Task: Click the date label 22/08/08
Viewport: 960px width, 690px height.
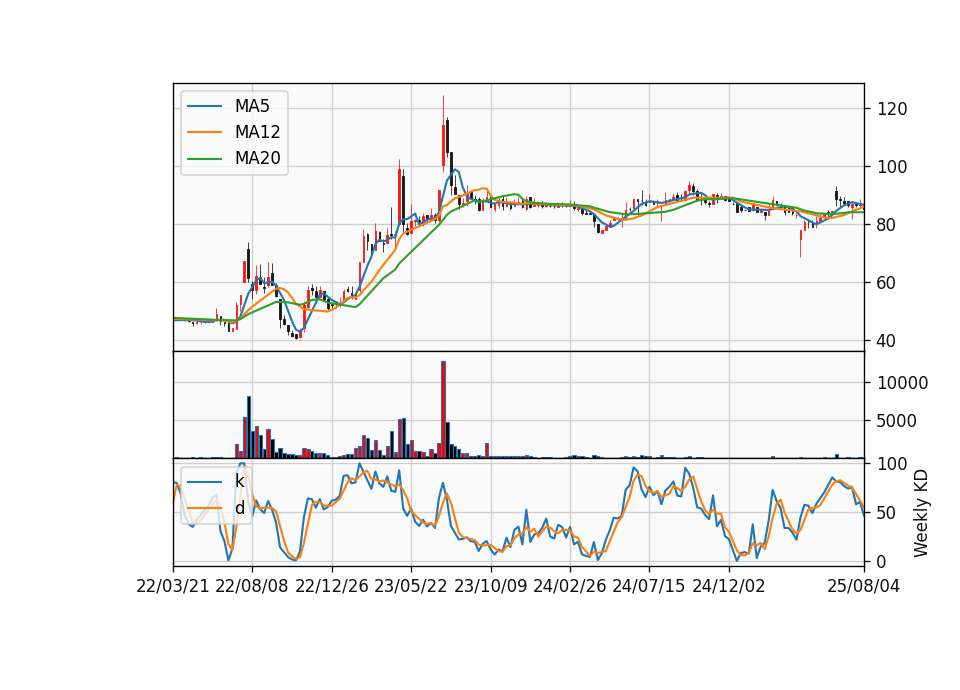Action: point(252,587)
